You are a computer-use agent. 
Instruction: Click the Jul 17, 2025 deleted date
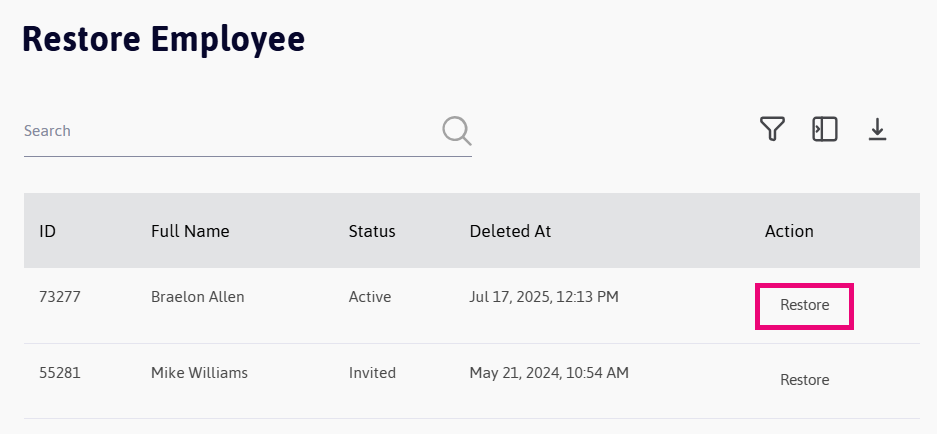click(x=544, y=297)
